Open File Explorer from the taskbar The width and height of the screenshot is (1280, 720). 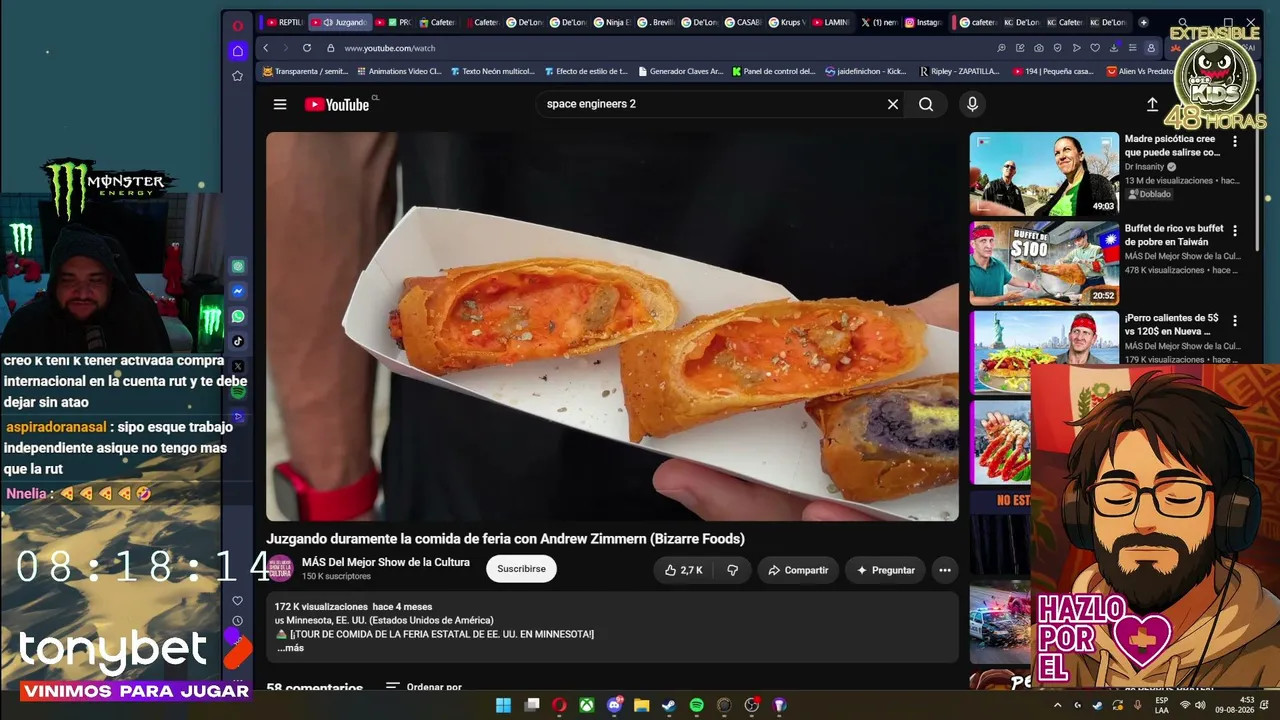click(x=641, y=705)
